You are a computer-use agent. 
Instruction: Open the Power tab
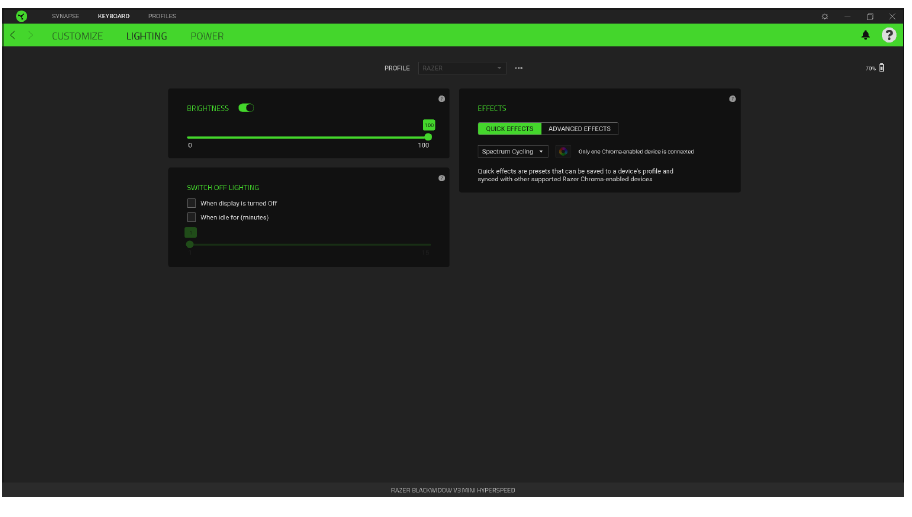coord(207,36)
